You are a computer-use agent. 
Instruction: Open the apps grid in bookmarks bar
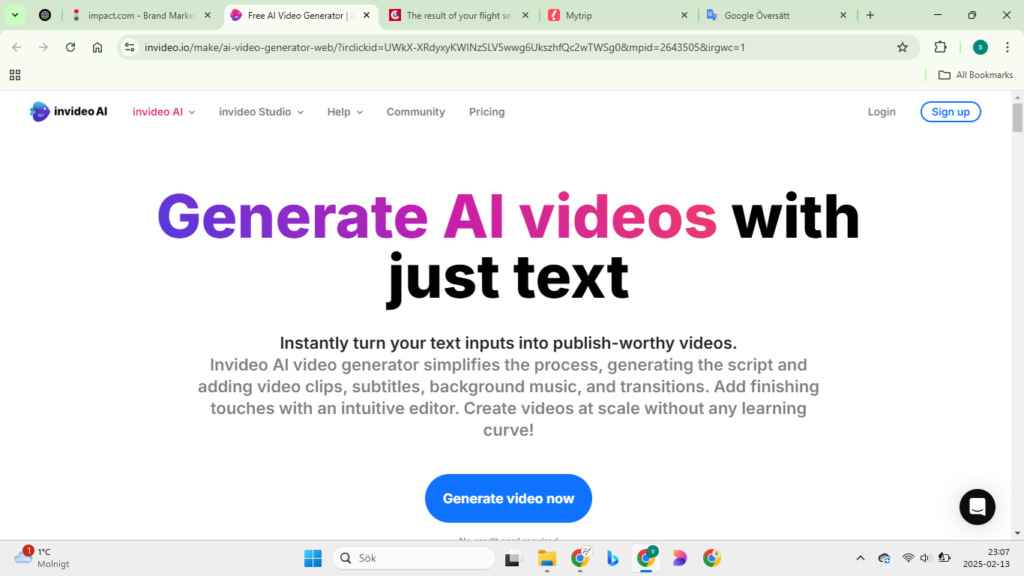point(15,75)
